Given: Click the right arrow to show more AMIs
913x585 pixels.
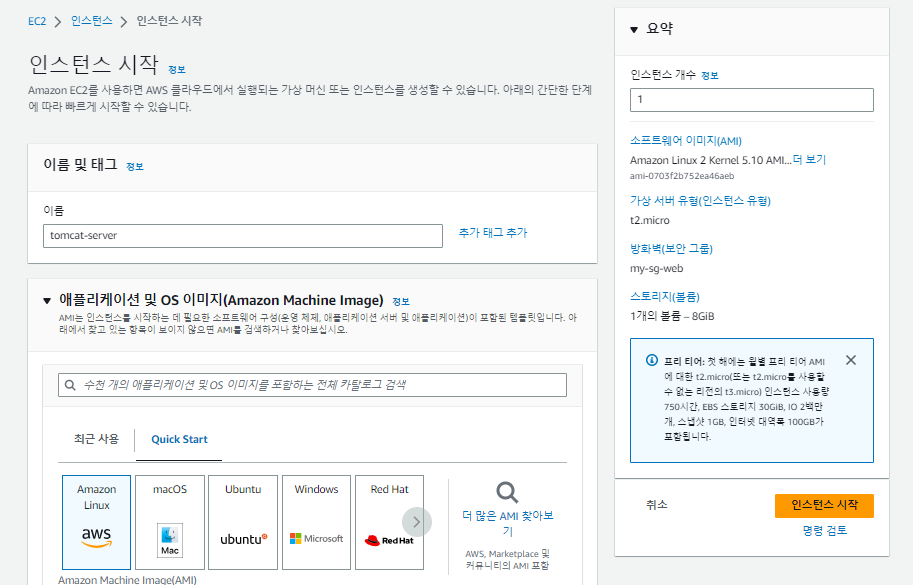Looking at the screenshot, I should (x=417, y=522).
